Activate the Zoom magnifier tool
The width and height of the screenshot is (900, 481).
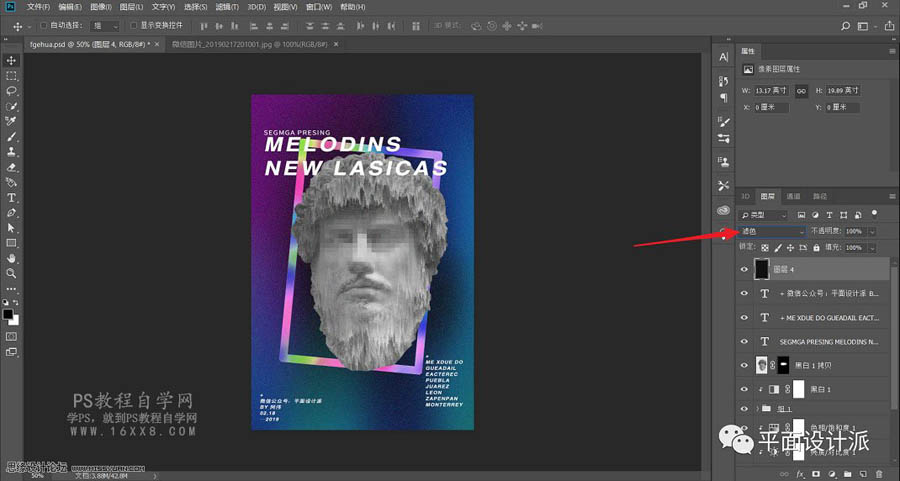click(11, 273)
